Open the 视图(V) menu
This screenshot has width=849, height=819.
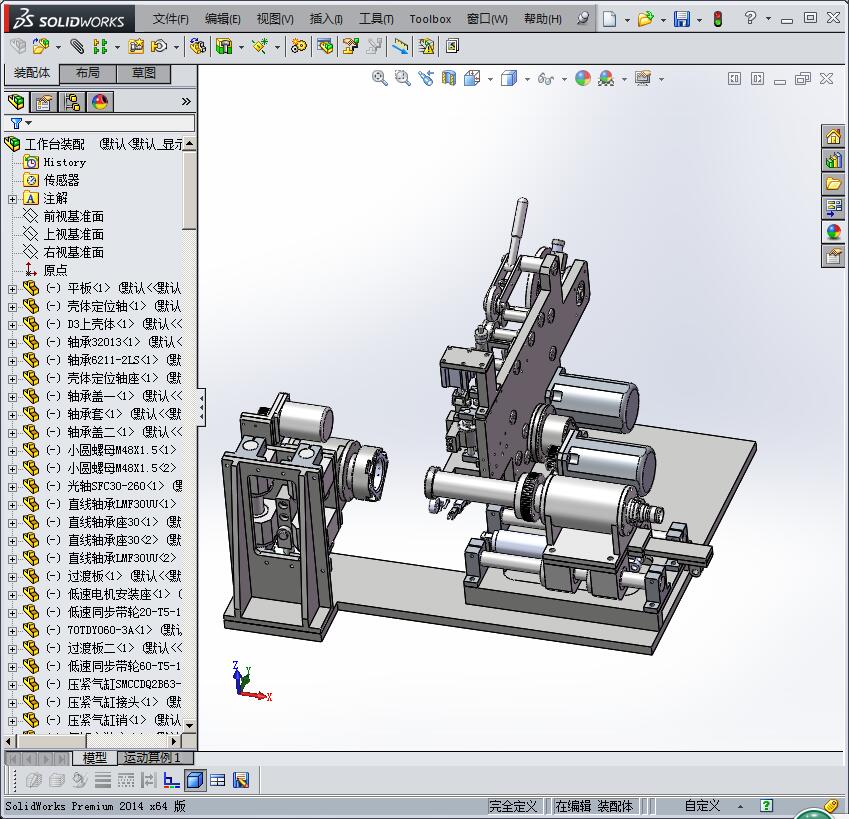275,19
